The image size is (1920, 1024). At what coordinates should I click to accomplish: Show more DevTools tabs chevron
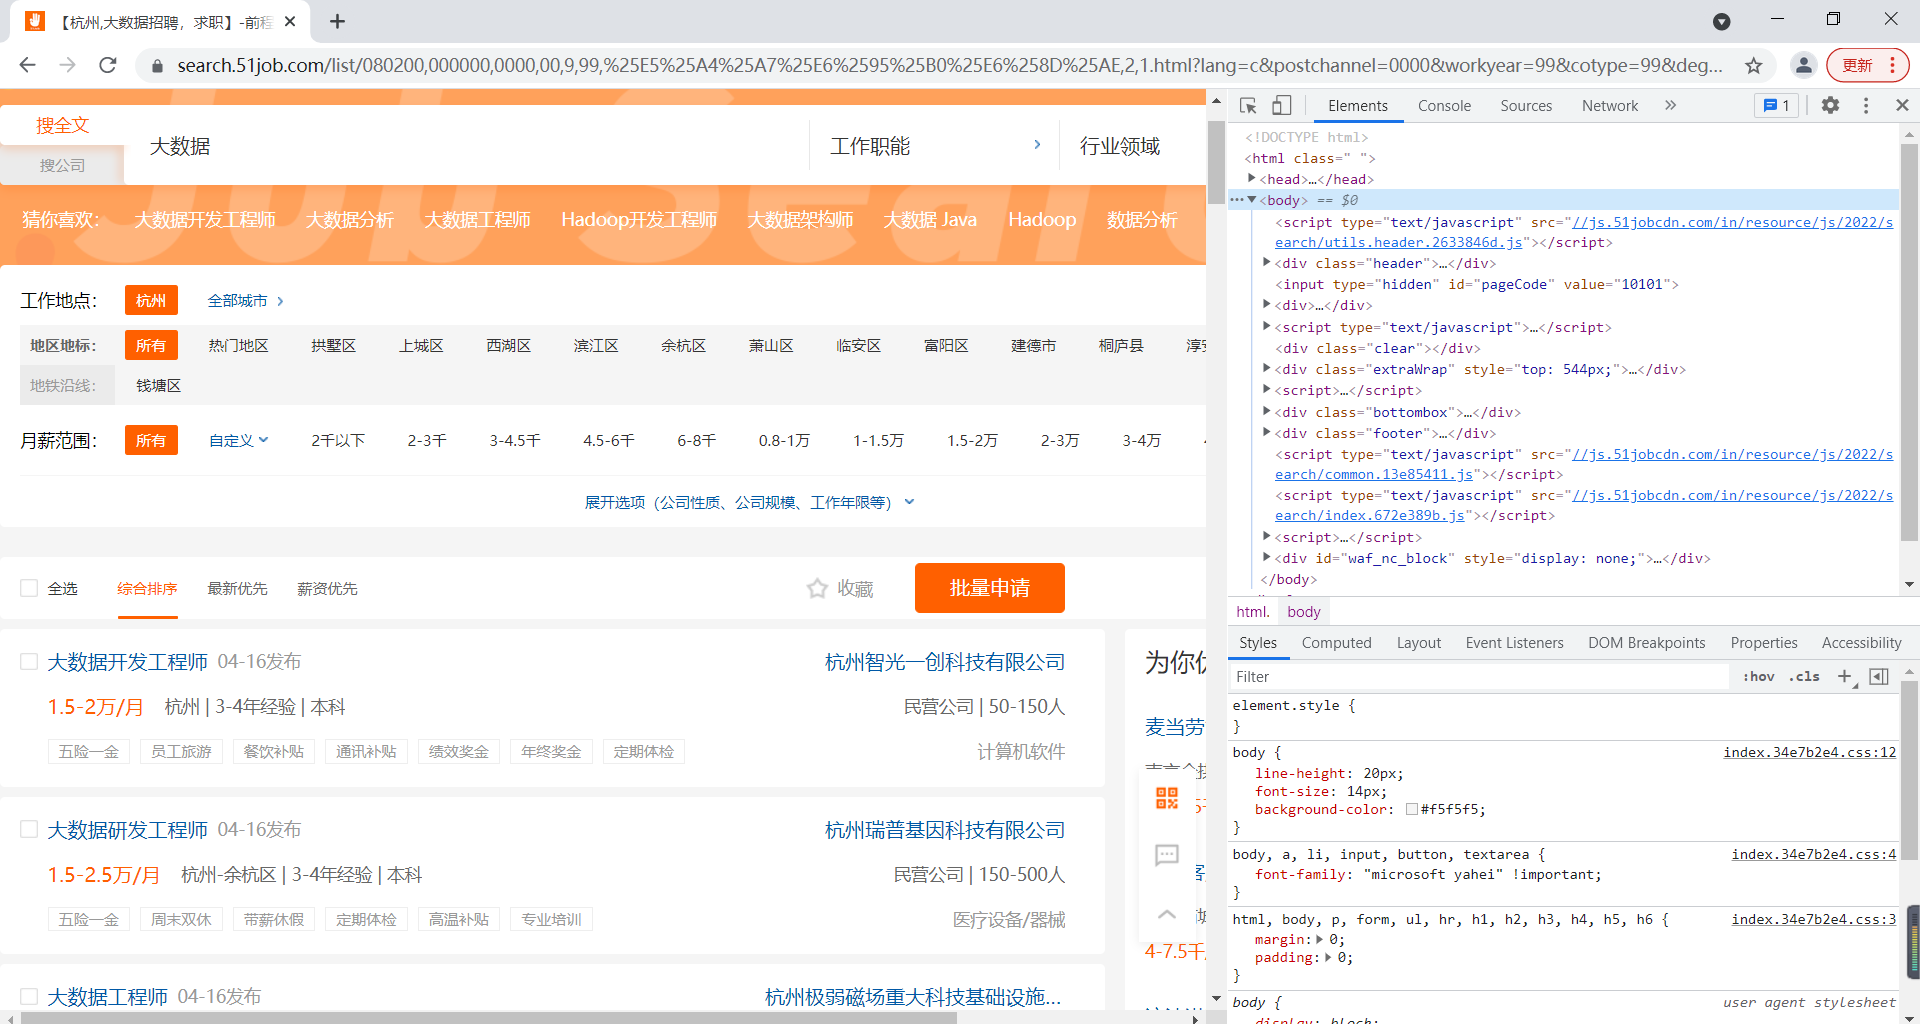coord(1670,105)
